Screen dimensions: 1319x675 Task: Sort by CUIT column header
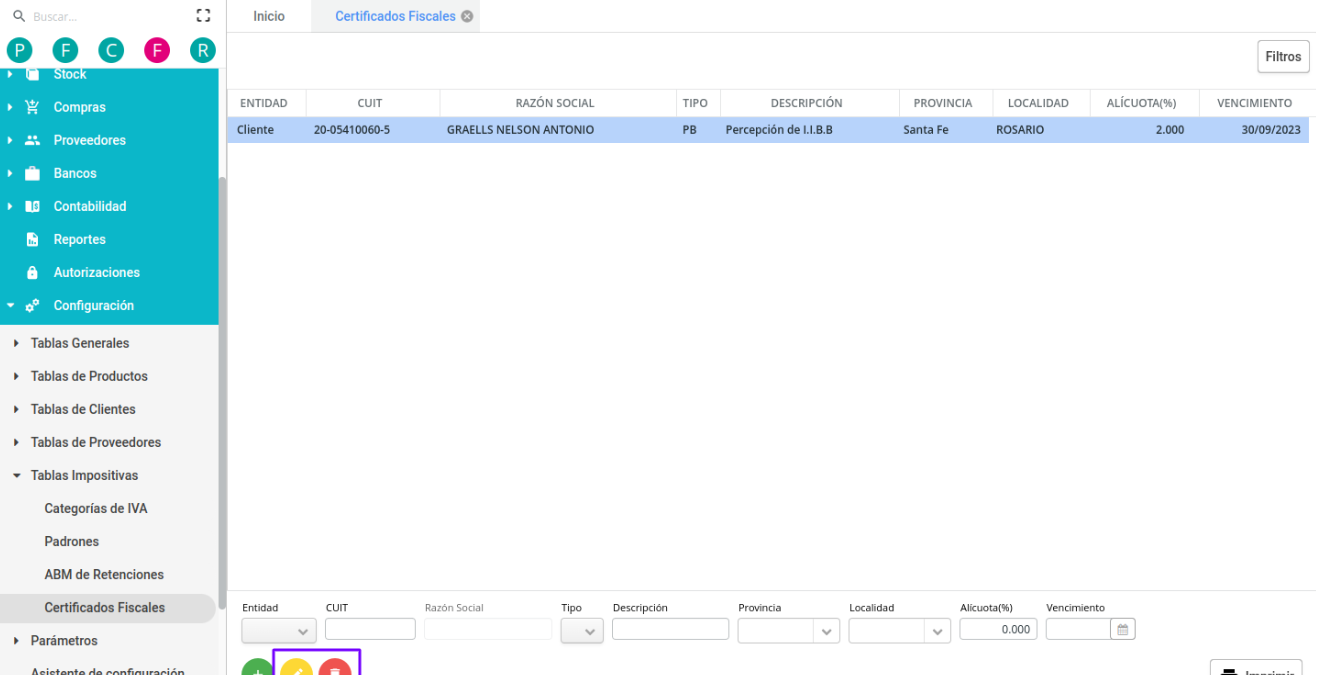370,103
